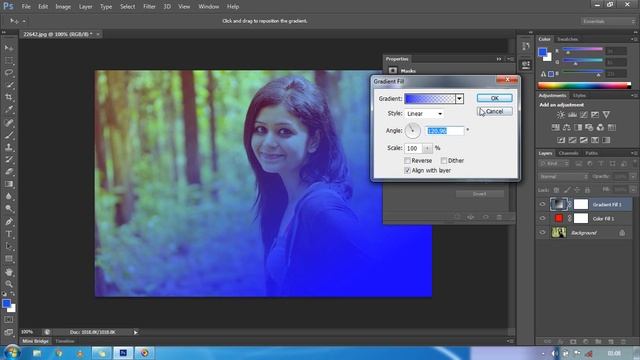Screen dimensions: 640x360
Task: Select the Lasso tool
Action: click(9, 73)
